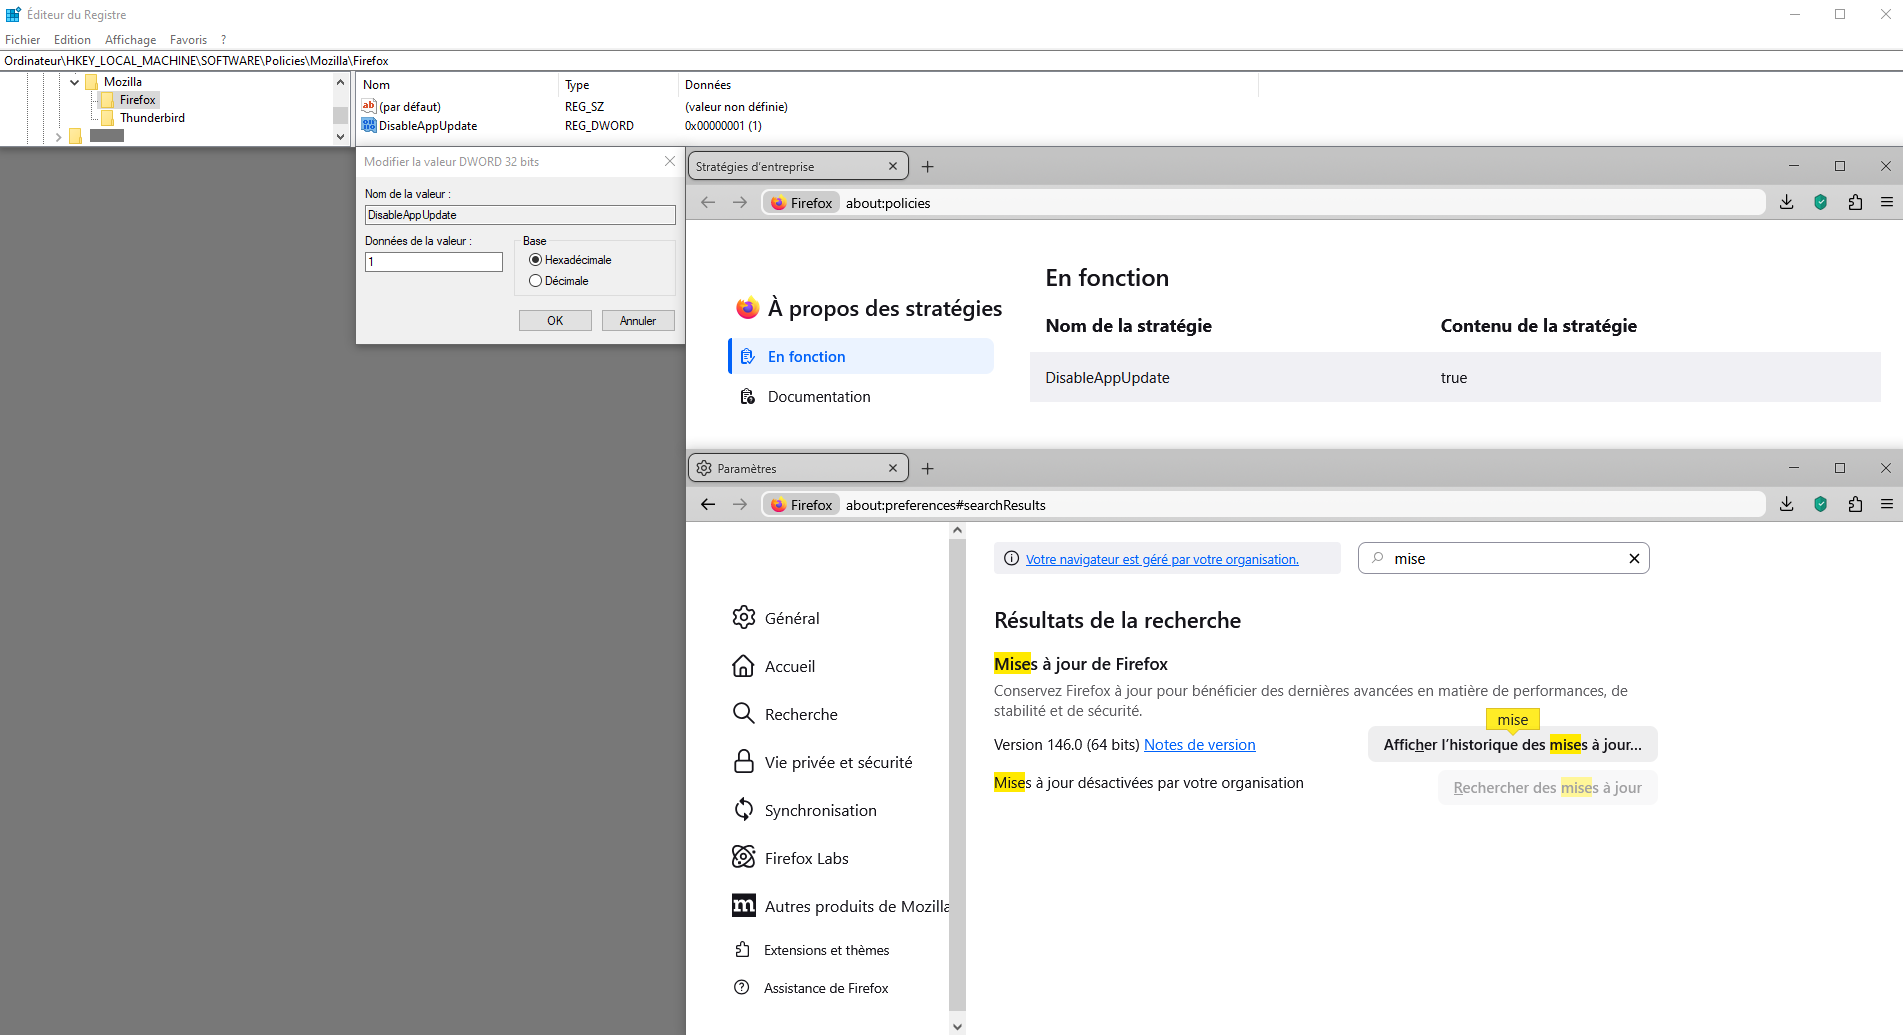Select the Décimale base option
1903x1035 pixels.
[536, 281]
